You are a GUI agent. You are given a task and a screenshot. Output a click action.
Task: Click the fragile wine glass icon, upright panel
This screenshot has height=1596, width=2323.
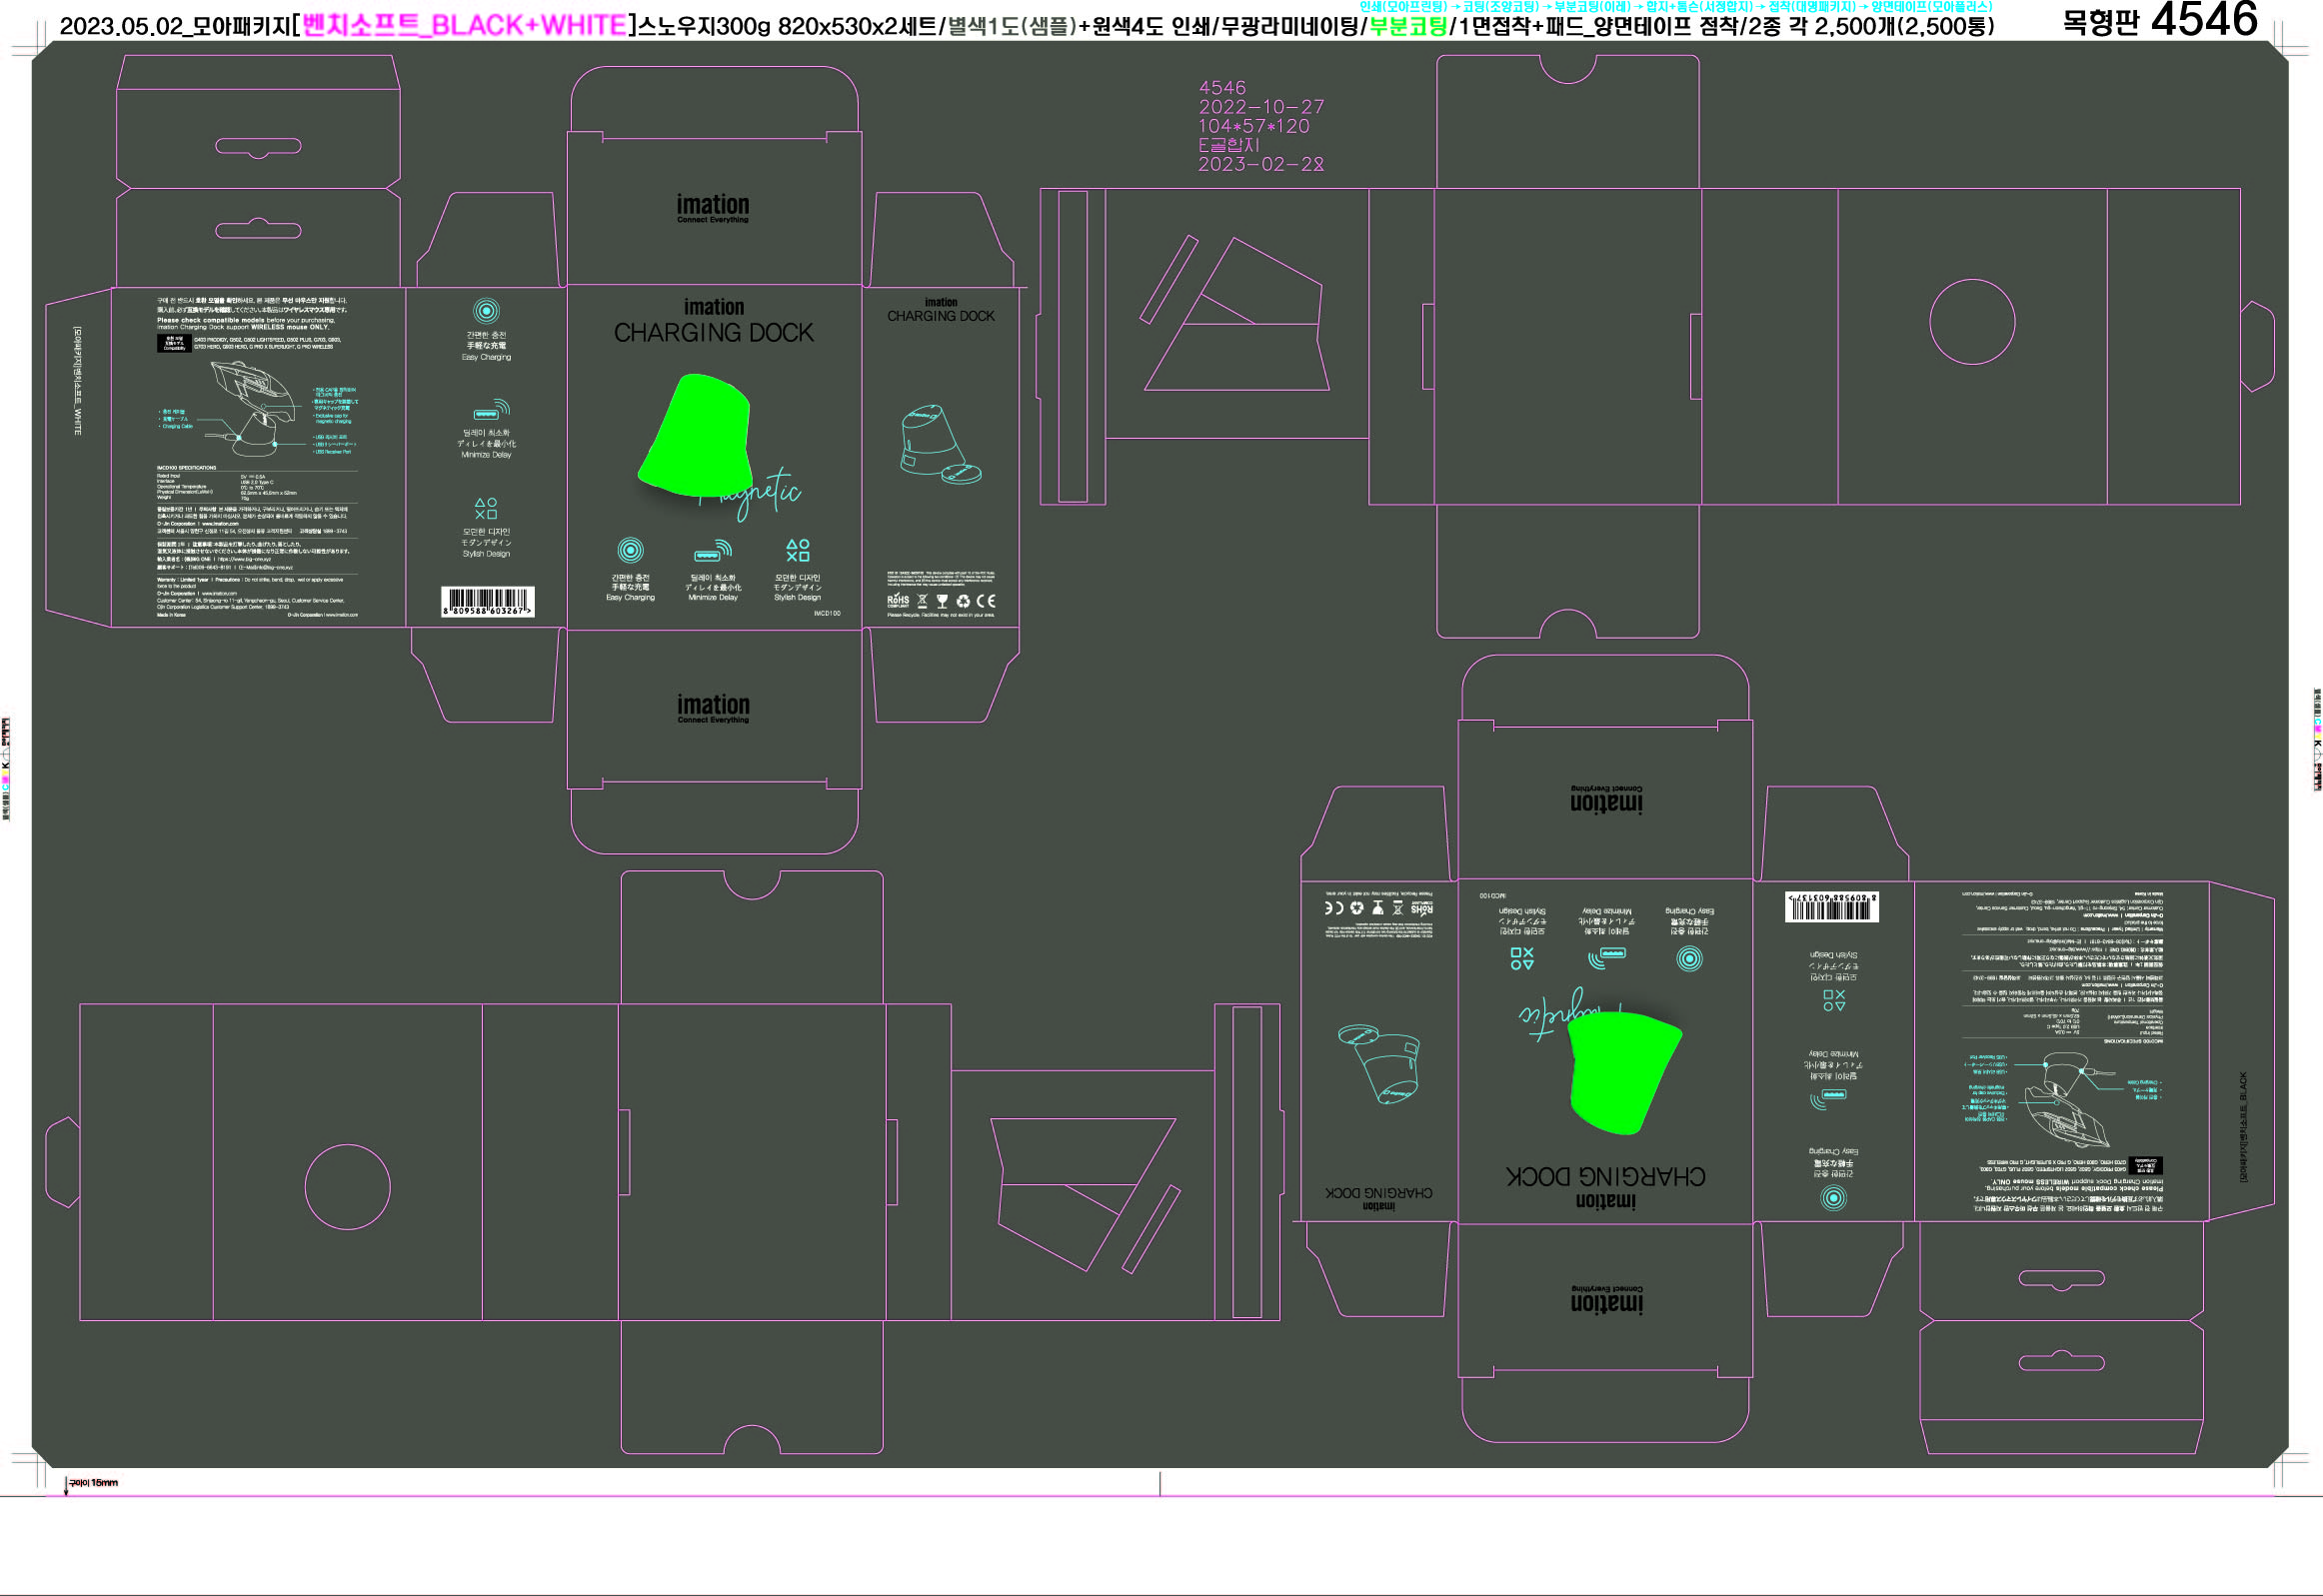click(x=942, y=601)
